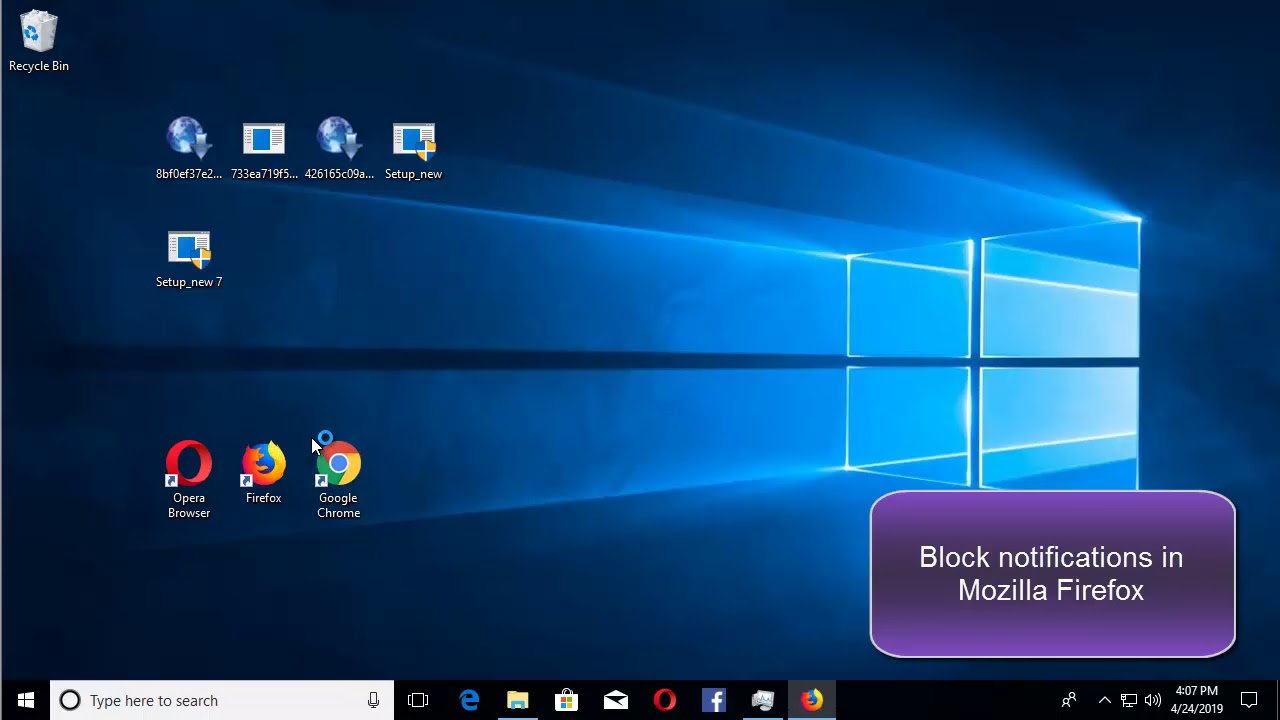Select the Setup_new 7 installer icon

[x=189, y=258]
